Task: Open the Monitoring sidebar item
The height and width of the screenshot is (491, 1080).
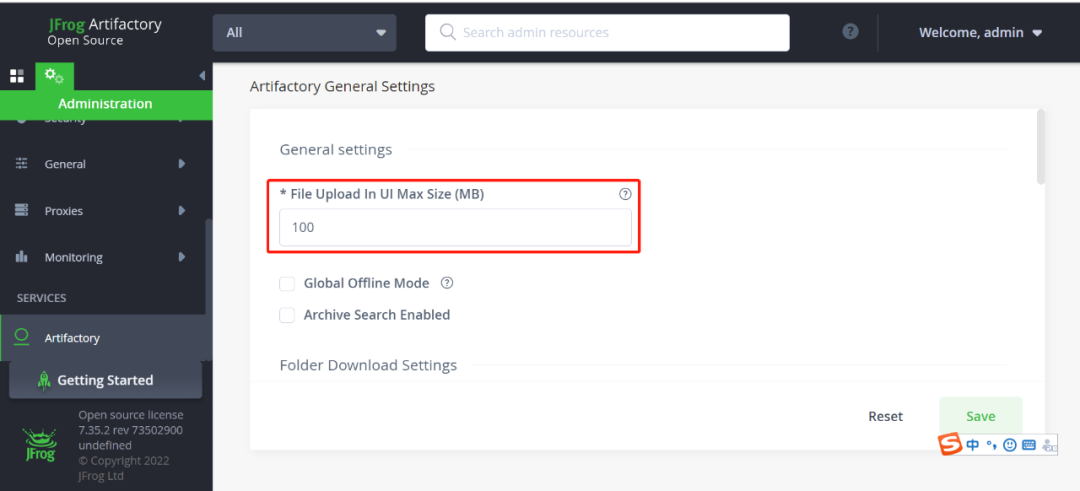Action: pos(73,257)
